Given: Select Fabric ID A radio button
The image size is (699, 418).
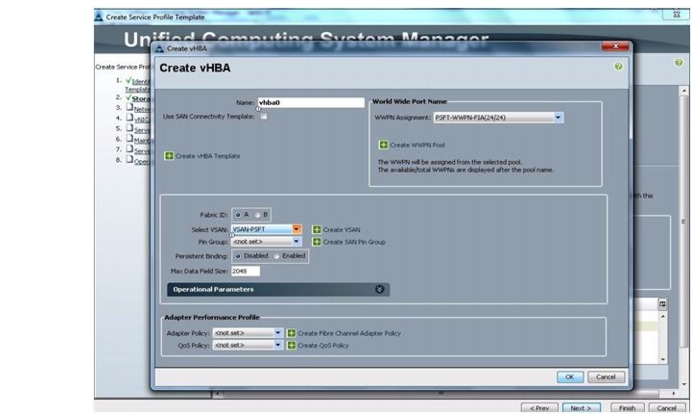Looking at the screenshot, I should pyautogui.click(x=238, y=215).
